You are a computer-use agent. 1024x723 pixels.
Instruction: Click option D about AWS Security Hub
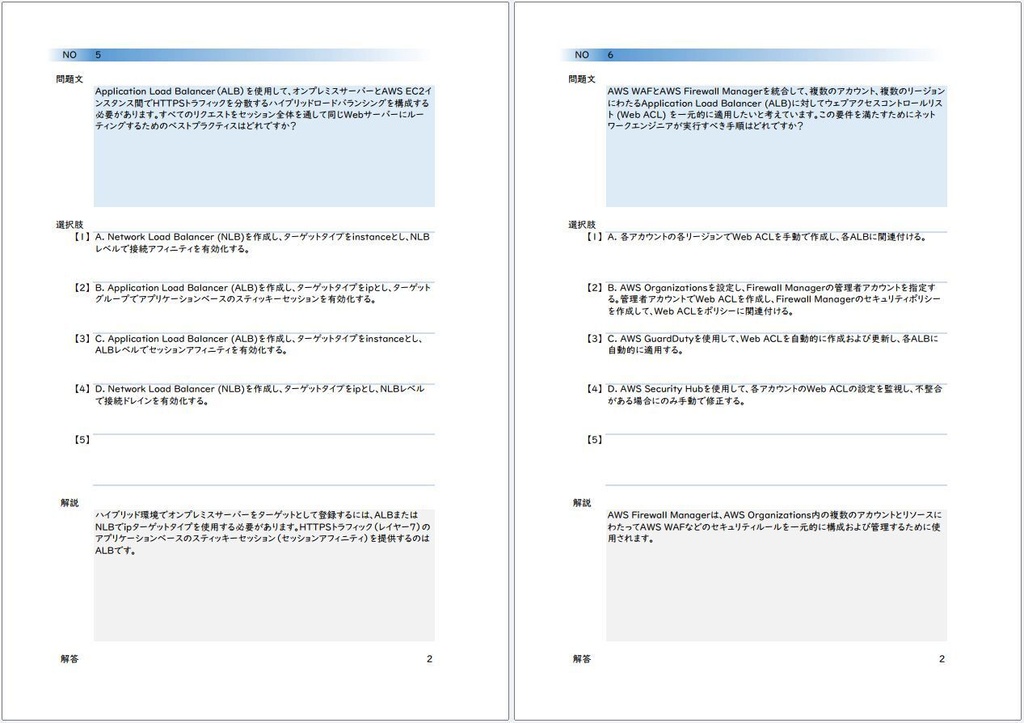click(x=775, y=394)
